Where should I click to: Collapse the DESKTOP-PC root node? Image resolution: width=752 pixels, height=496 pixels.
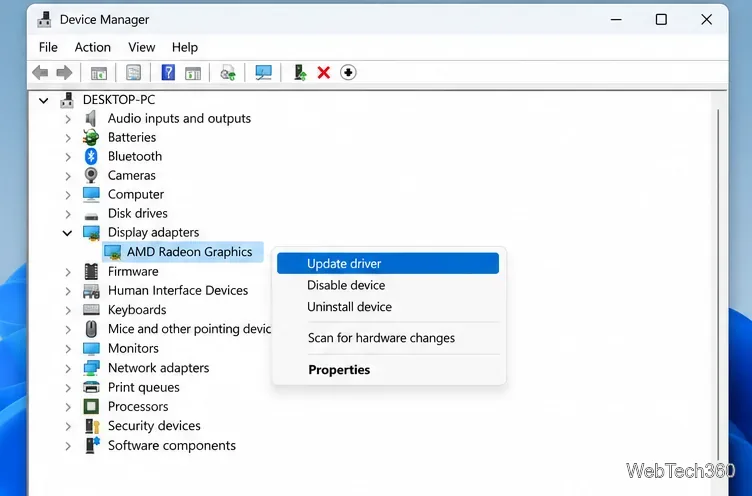44,101
